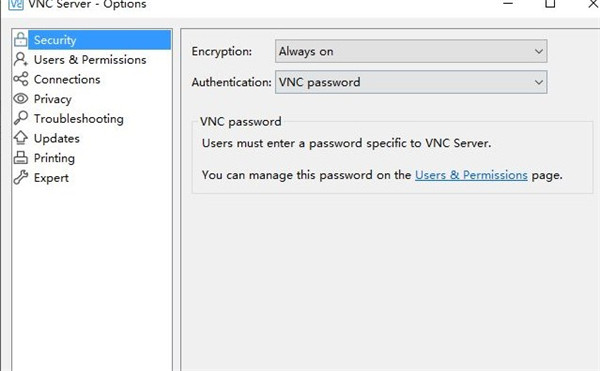This screenshot has height=371, width=600.
Task: Click the Connections share icon
Action: 21,79
